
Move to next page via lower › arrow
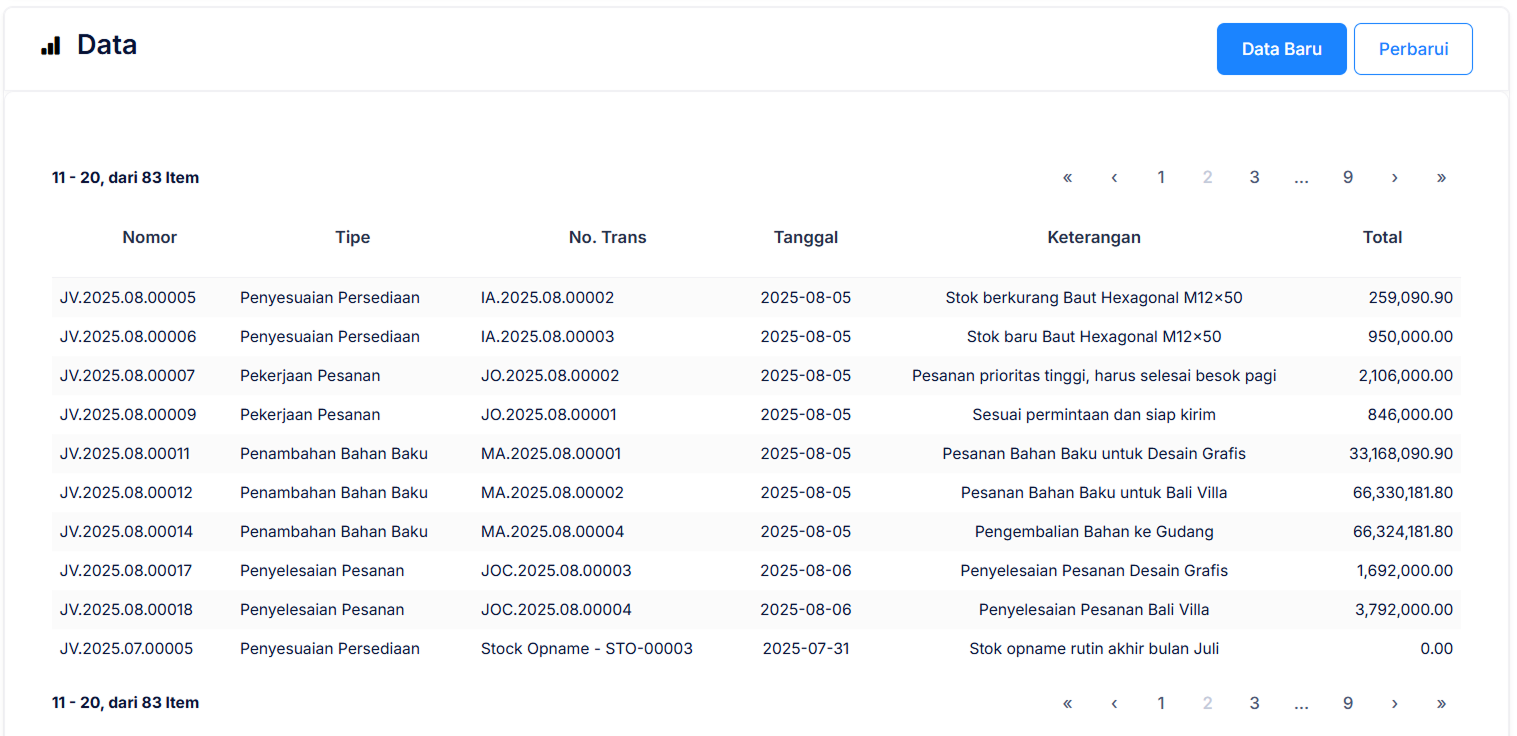pyautogui.click(x=1394, y=703)
